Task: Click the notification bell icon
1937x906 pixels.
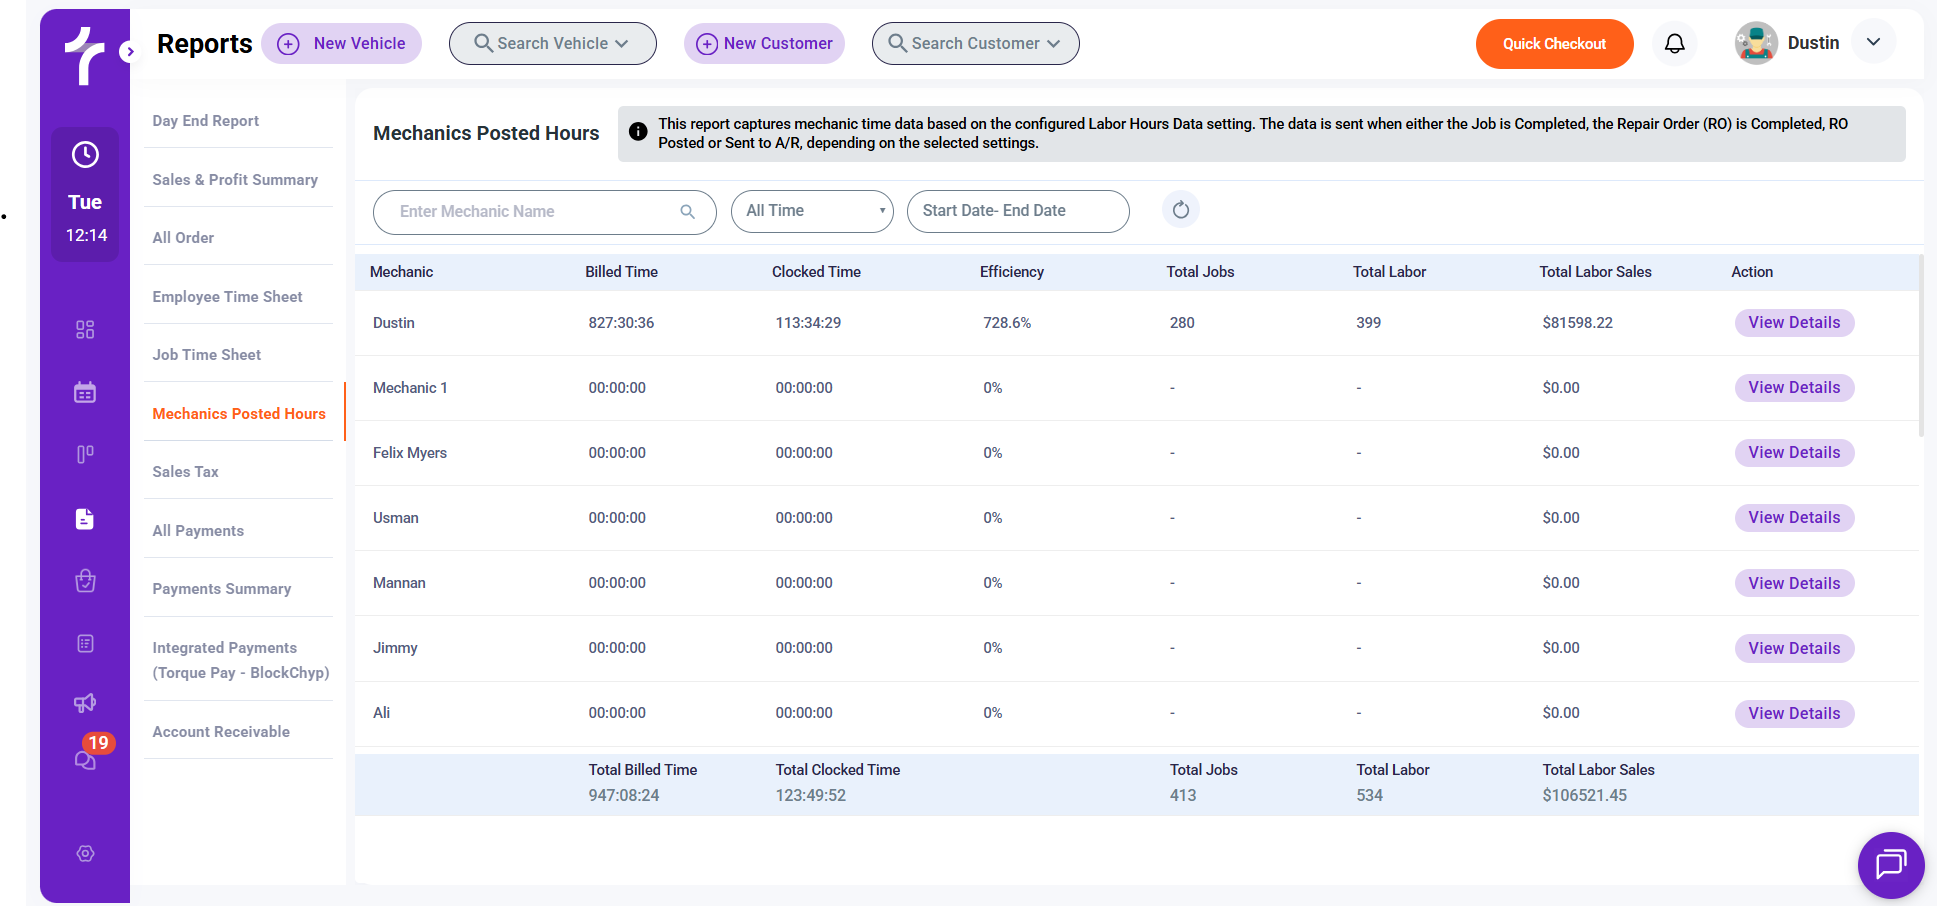Action: pos(1674,44)
